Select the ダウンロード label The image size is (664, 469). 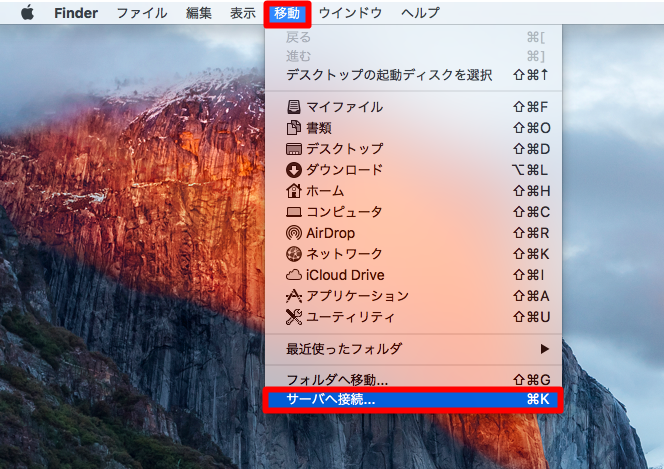345,170
